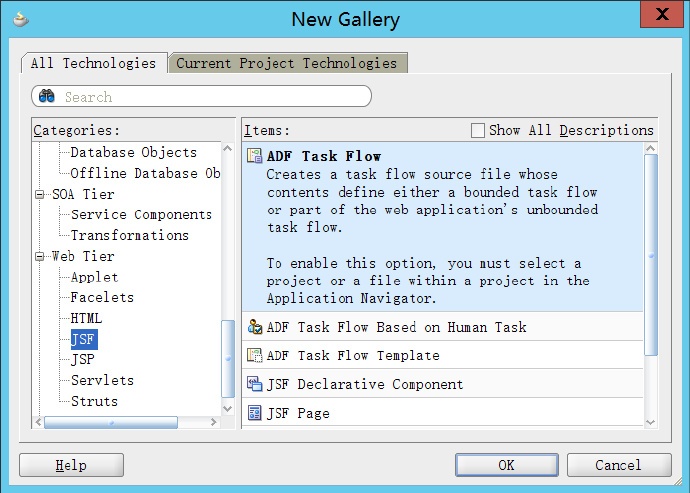Select Transformations category
Screen dimensions: 690x493
click(130, 235)
